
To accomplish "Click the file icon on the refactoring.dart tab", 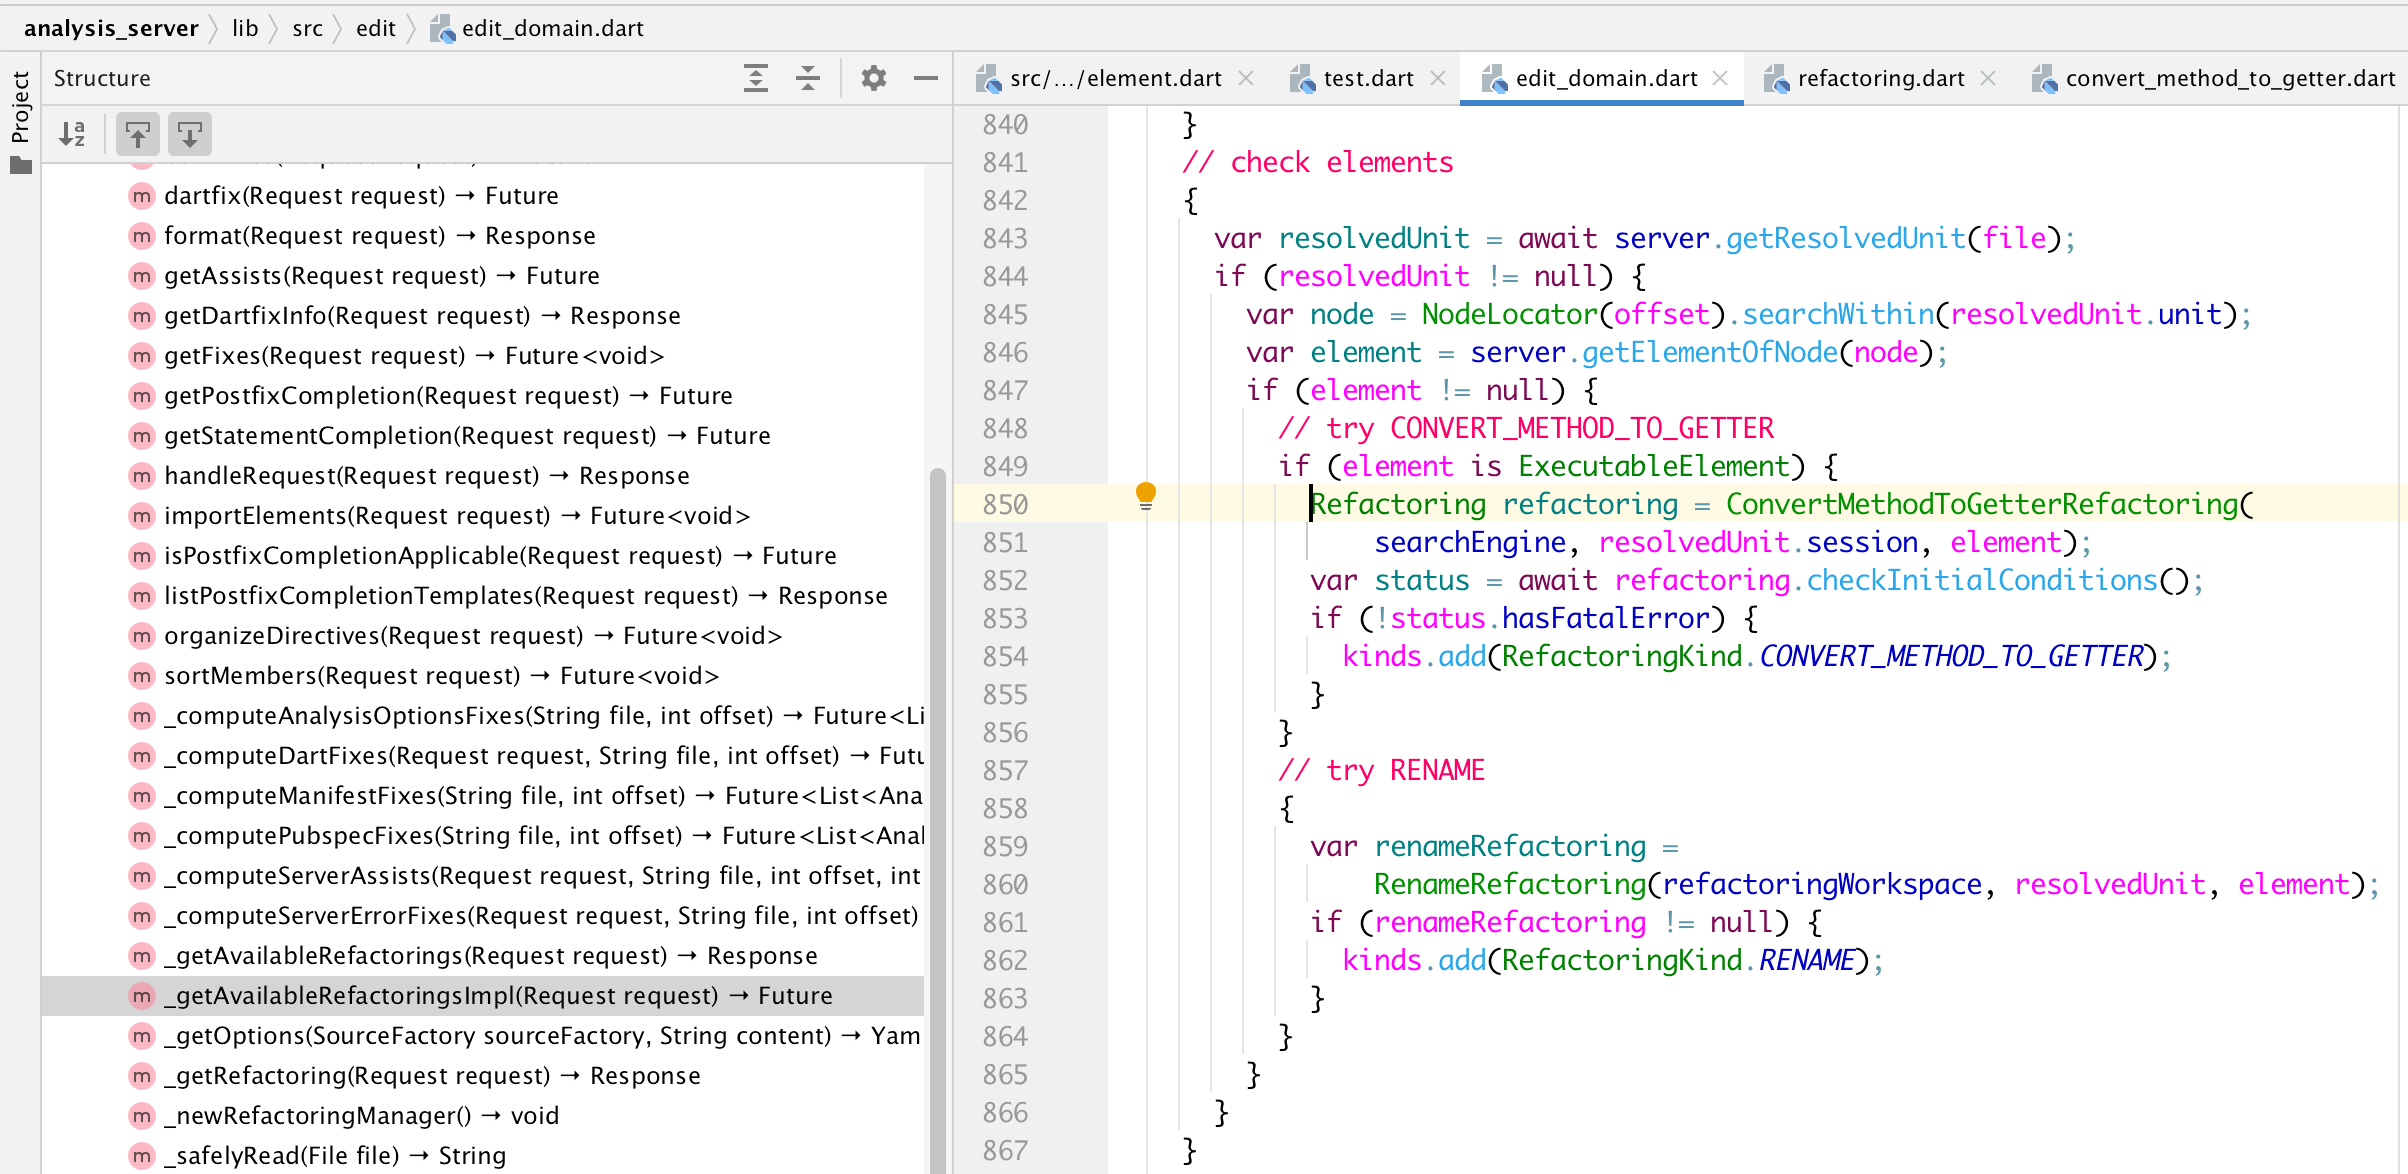I will coord(1777,78).
